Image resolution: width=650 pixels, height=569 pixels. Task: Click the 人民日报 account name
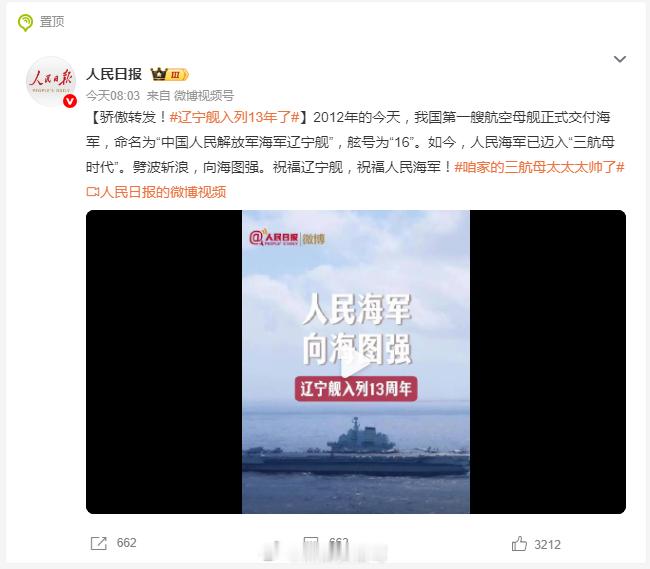[114, 74]
